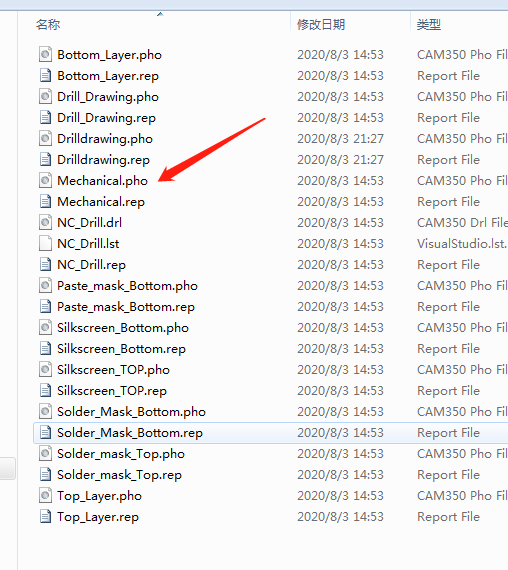Click the Mechanical.rep file name
508x570 pixels.
click(101, 201)
